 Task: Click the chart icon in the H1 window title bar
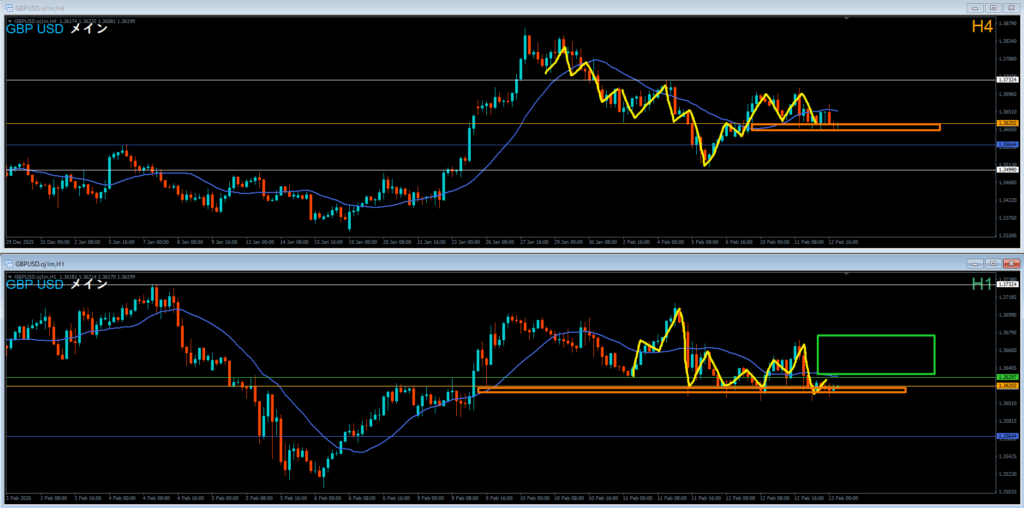(x=10, y=262)
